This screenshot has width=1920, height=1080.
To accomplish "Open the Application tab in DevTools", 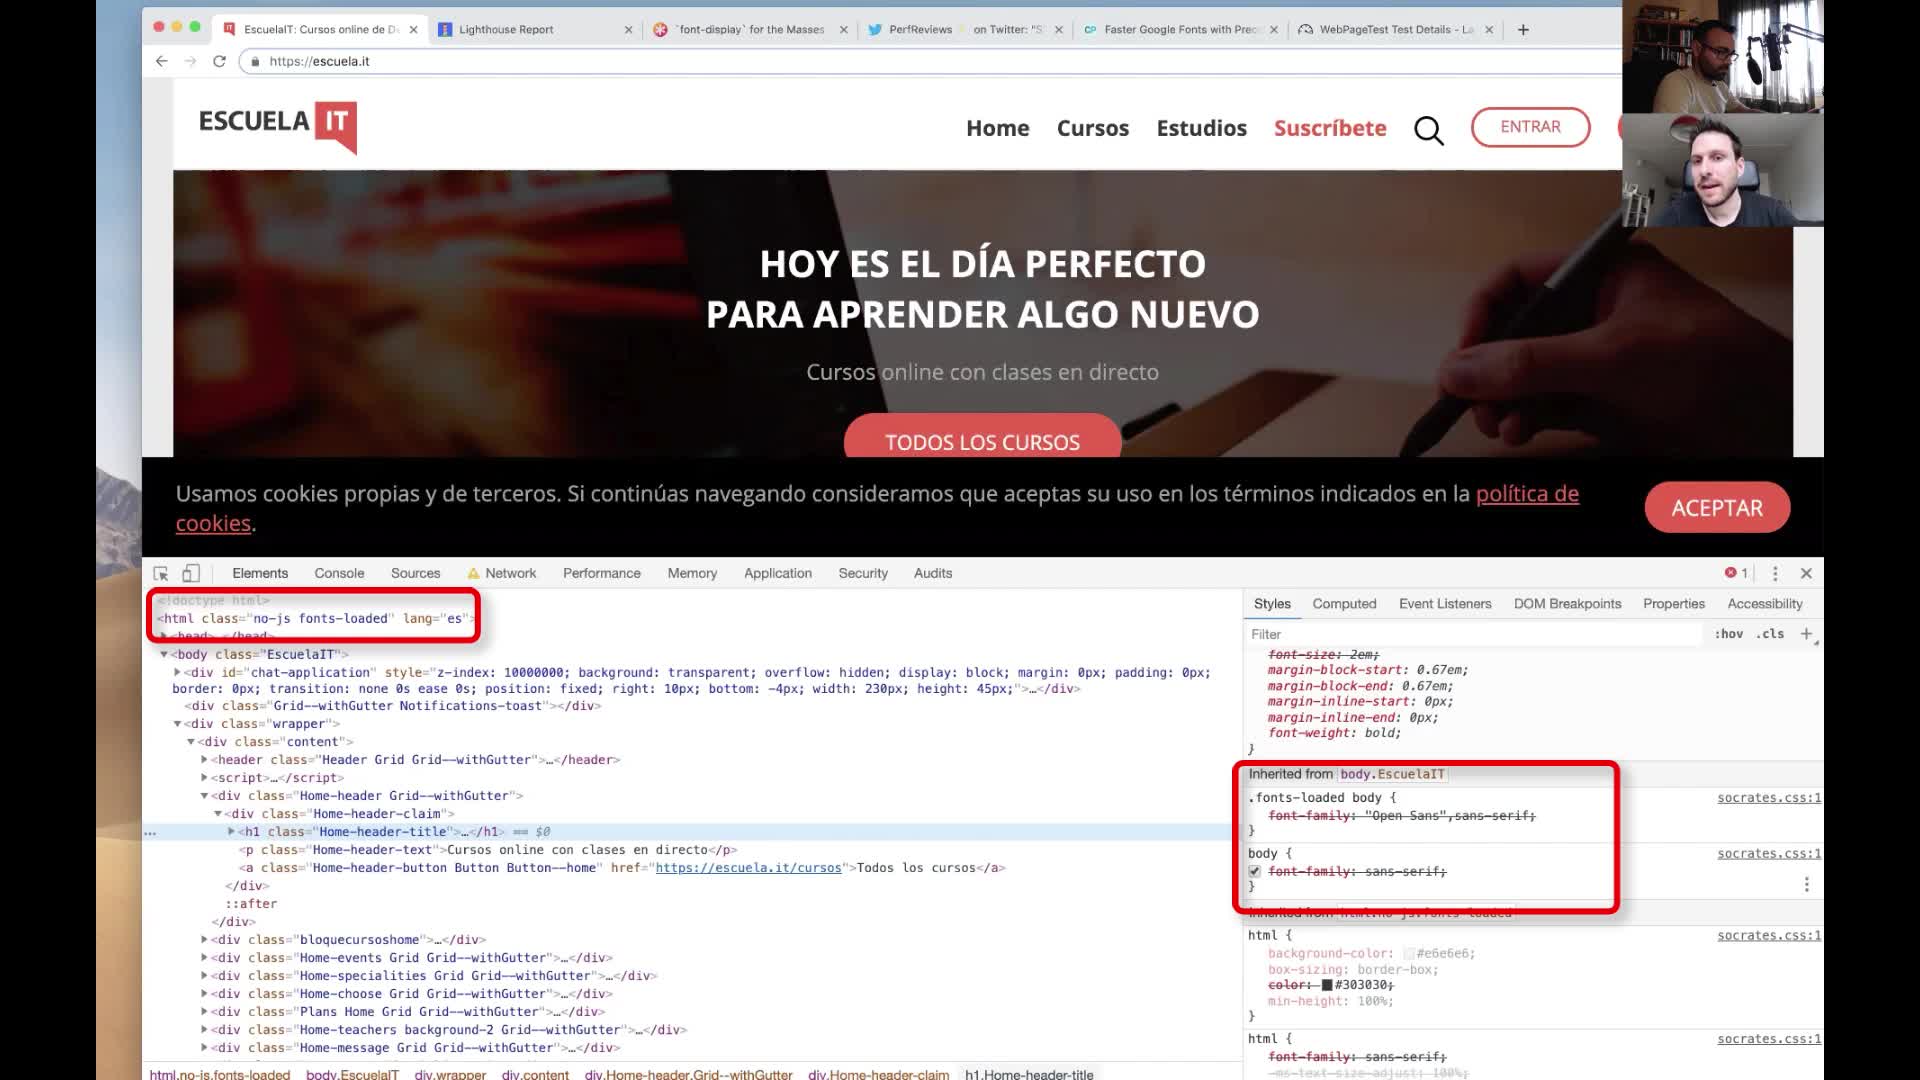I will tap(778, 573).
